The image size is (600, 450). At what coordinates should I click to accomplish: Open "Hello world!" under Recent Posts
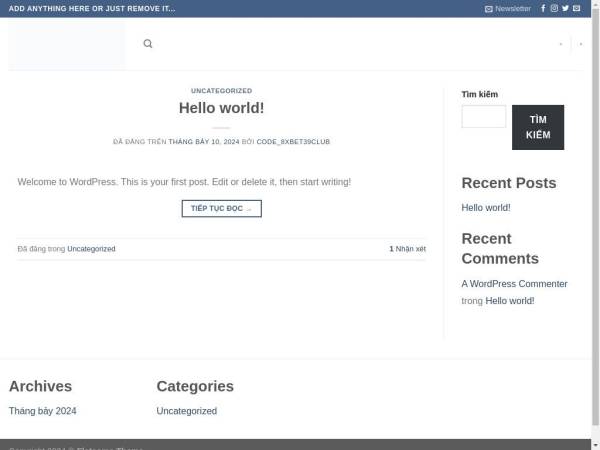click(486, 208)
